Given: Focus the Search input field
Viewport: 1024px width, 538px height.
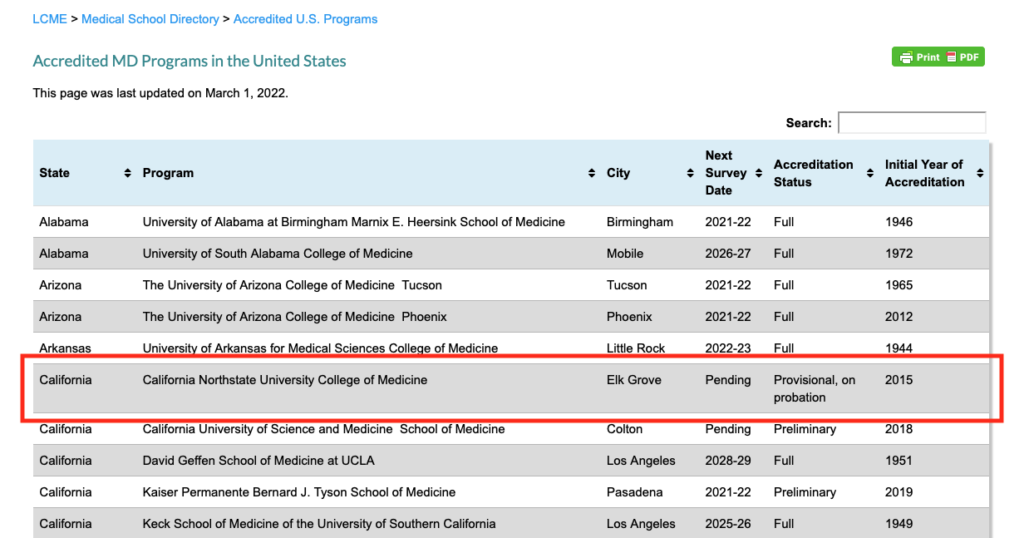Looking at the screenshot, I should pos(912,123).
